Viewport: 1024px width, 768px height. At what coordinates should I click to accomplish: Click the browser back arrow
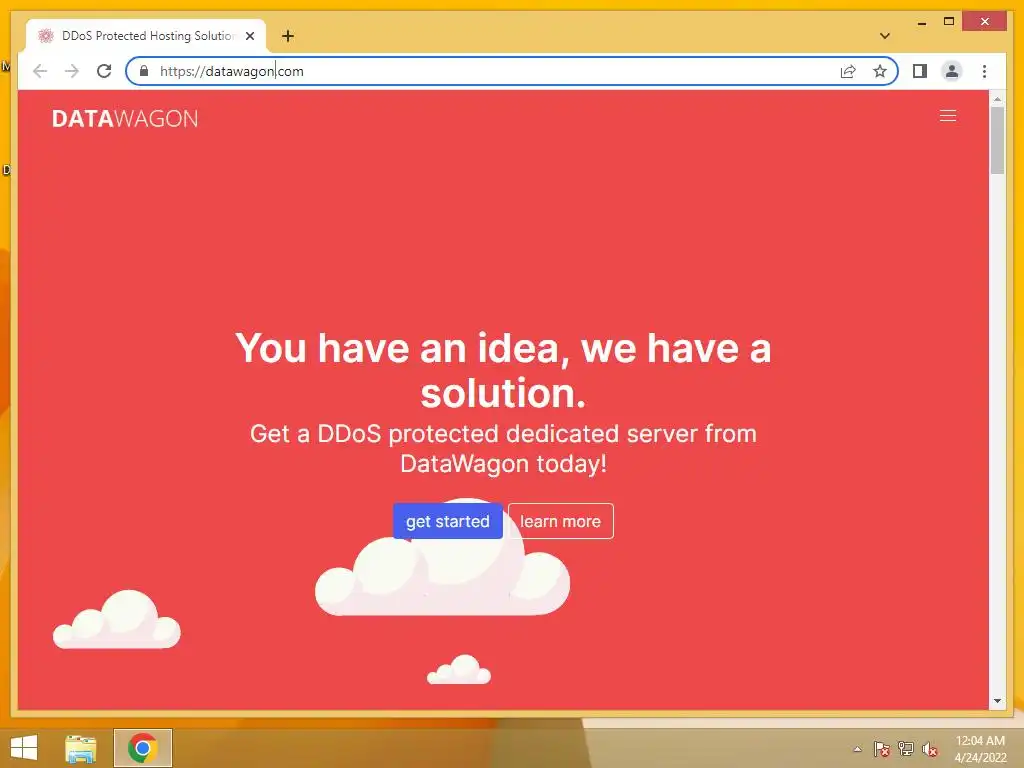(40, 71)
